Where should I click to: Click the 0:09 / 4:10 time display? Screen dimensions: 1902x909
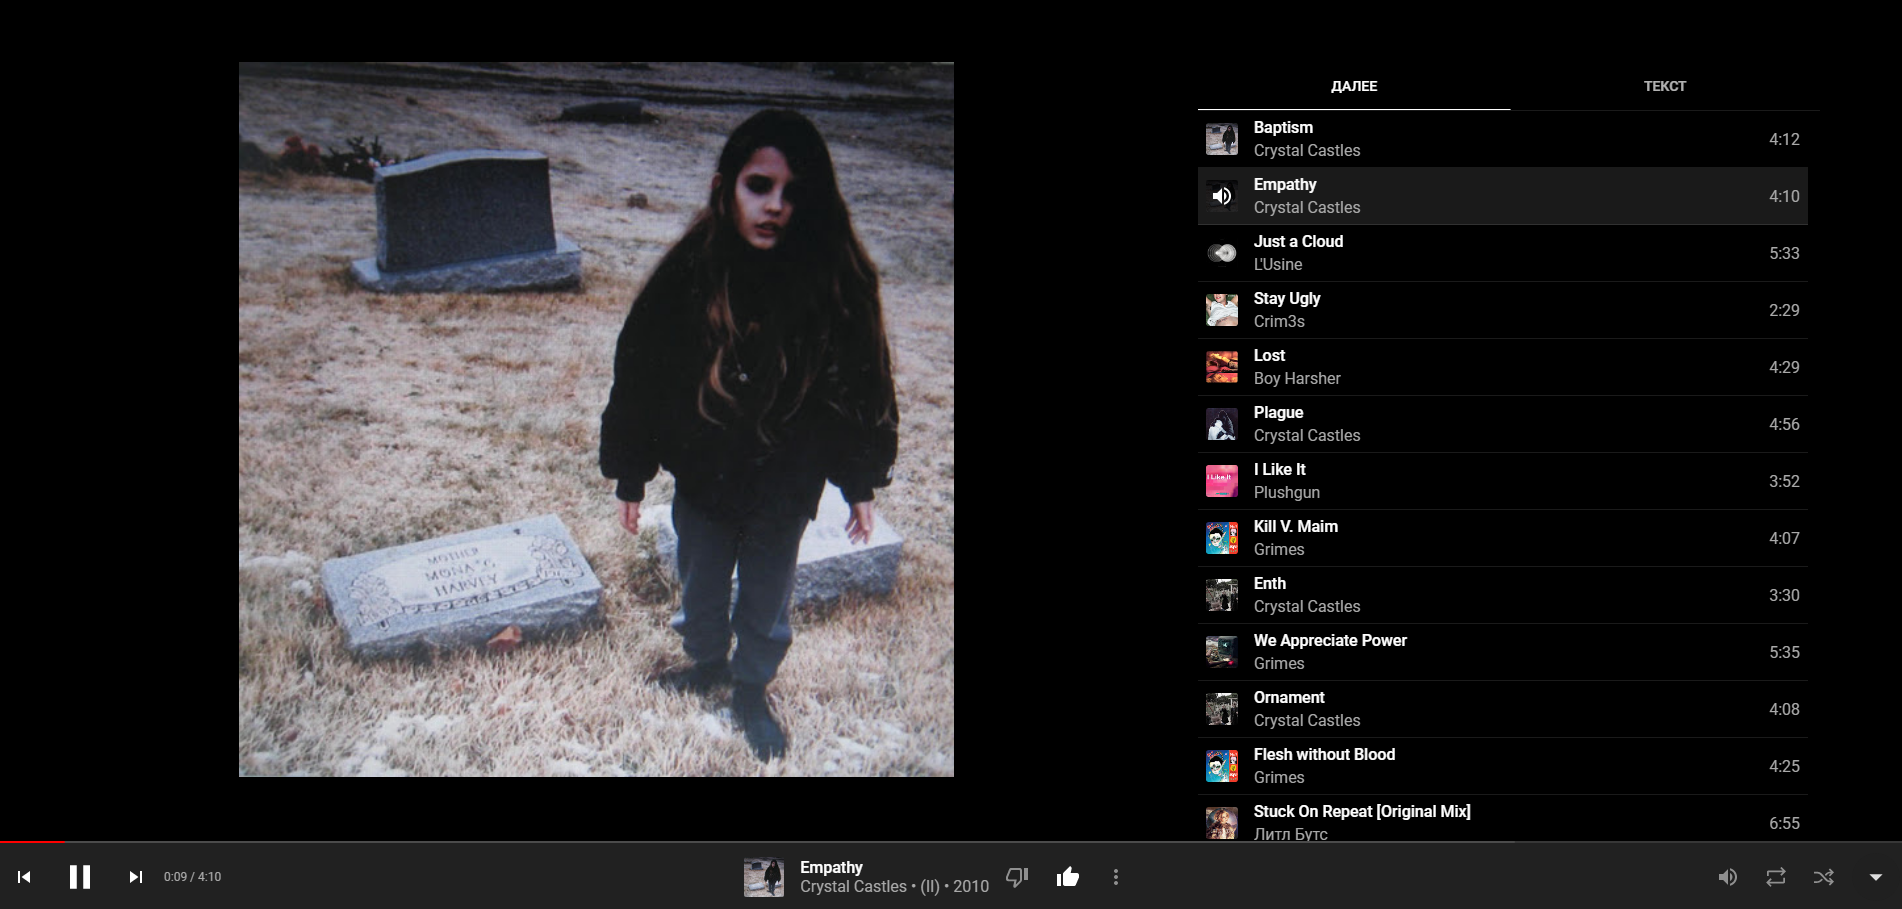click(x=192, y=877)
